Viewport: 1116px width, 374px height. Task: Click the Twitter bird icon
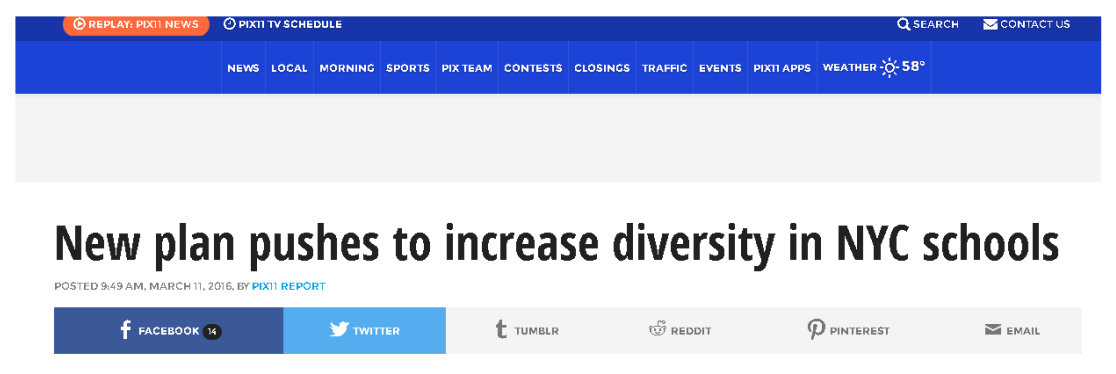click(339, 330)
